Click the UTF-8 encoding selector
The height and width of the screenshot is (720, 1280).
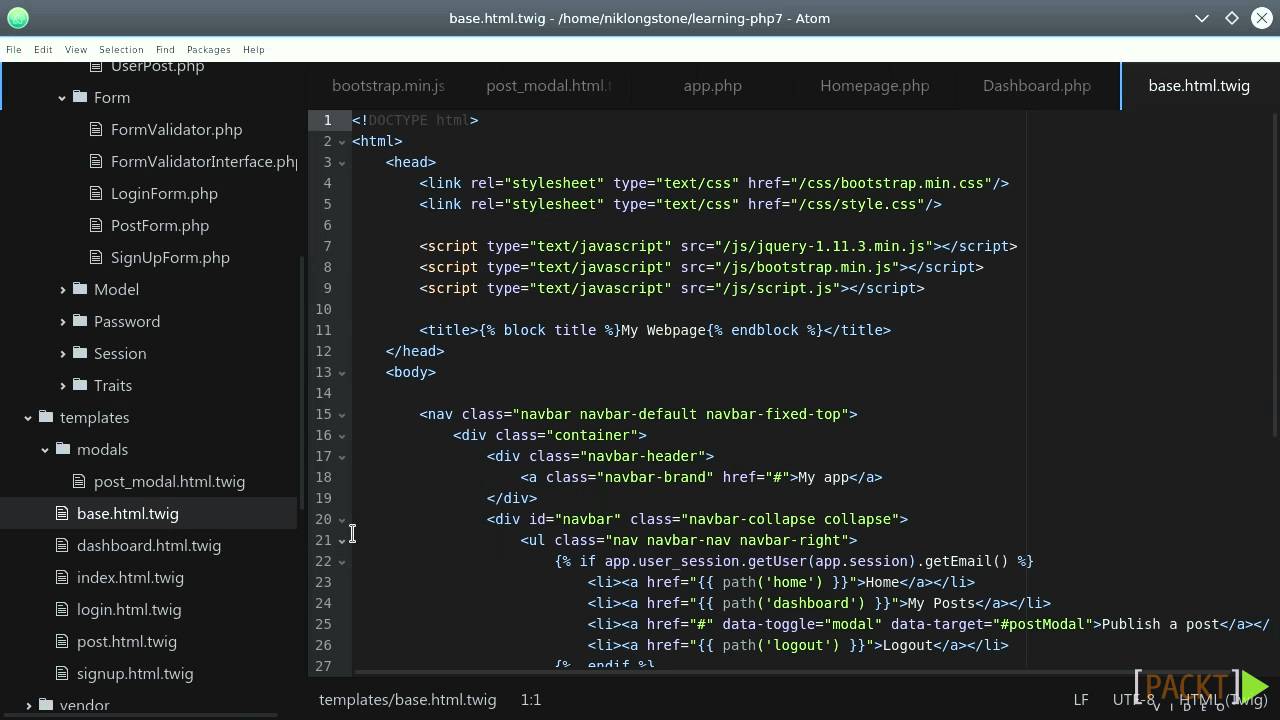[1134, 700]
